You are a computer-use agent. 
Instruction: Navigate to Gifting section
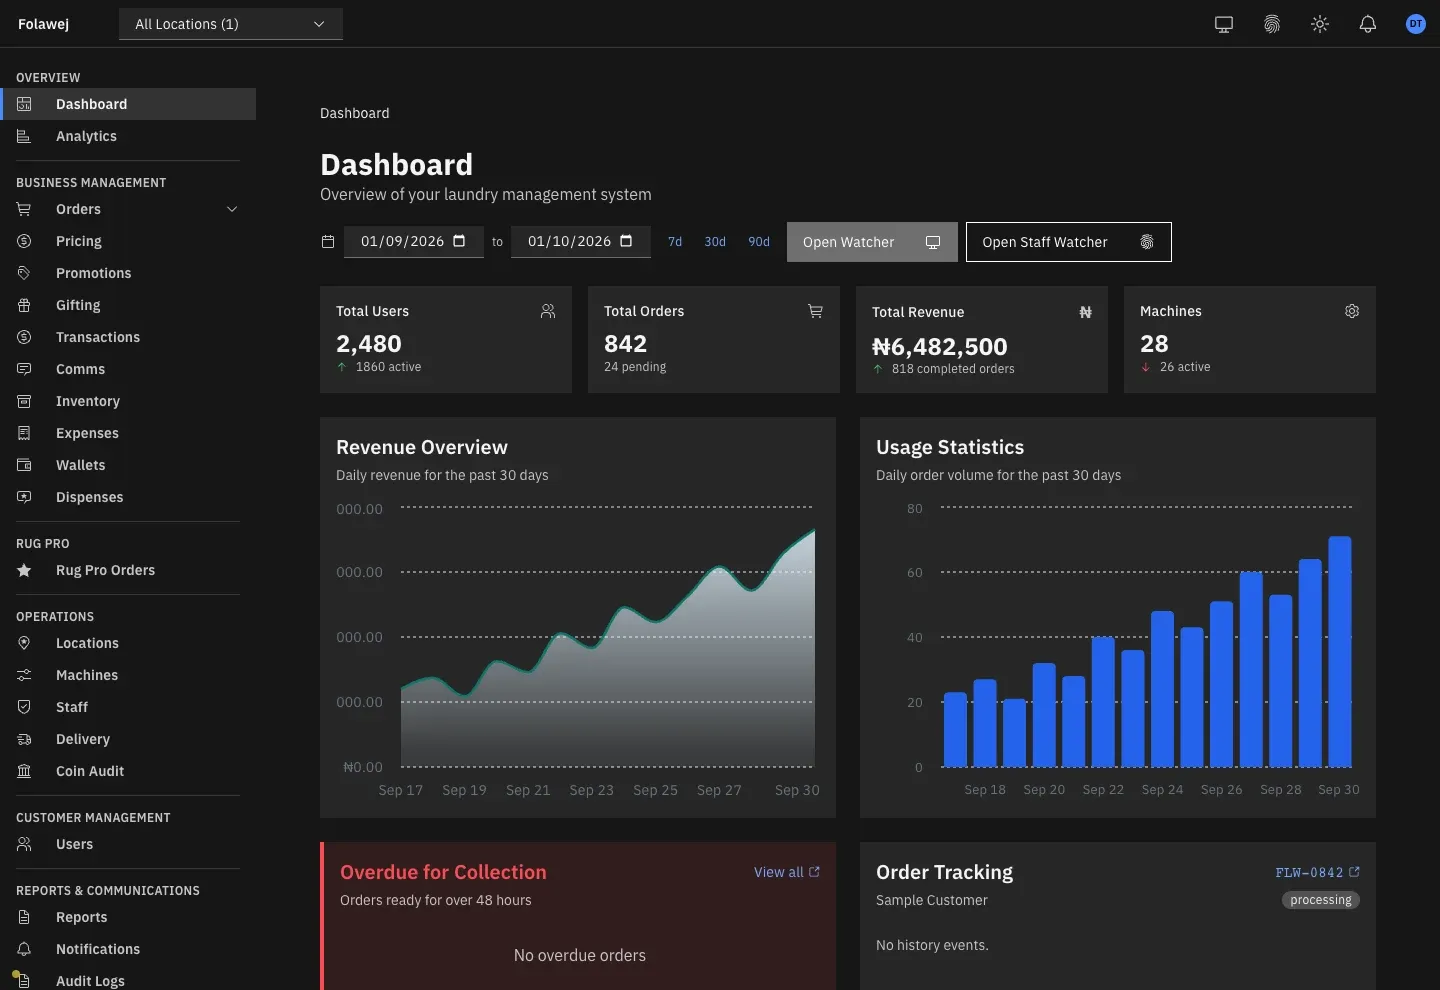pyautogui.click(x=128, y=305)
